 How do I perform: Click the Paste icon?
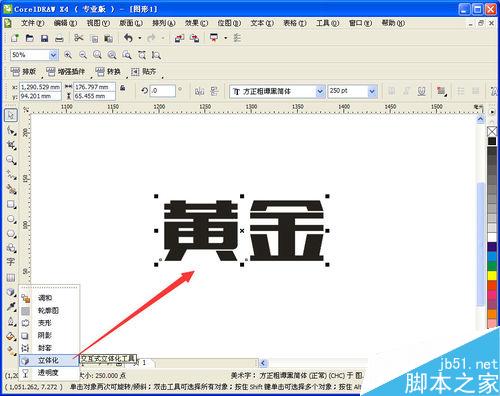[108, 39]
